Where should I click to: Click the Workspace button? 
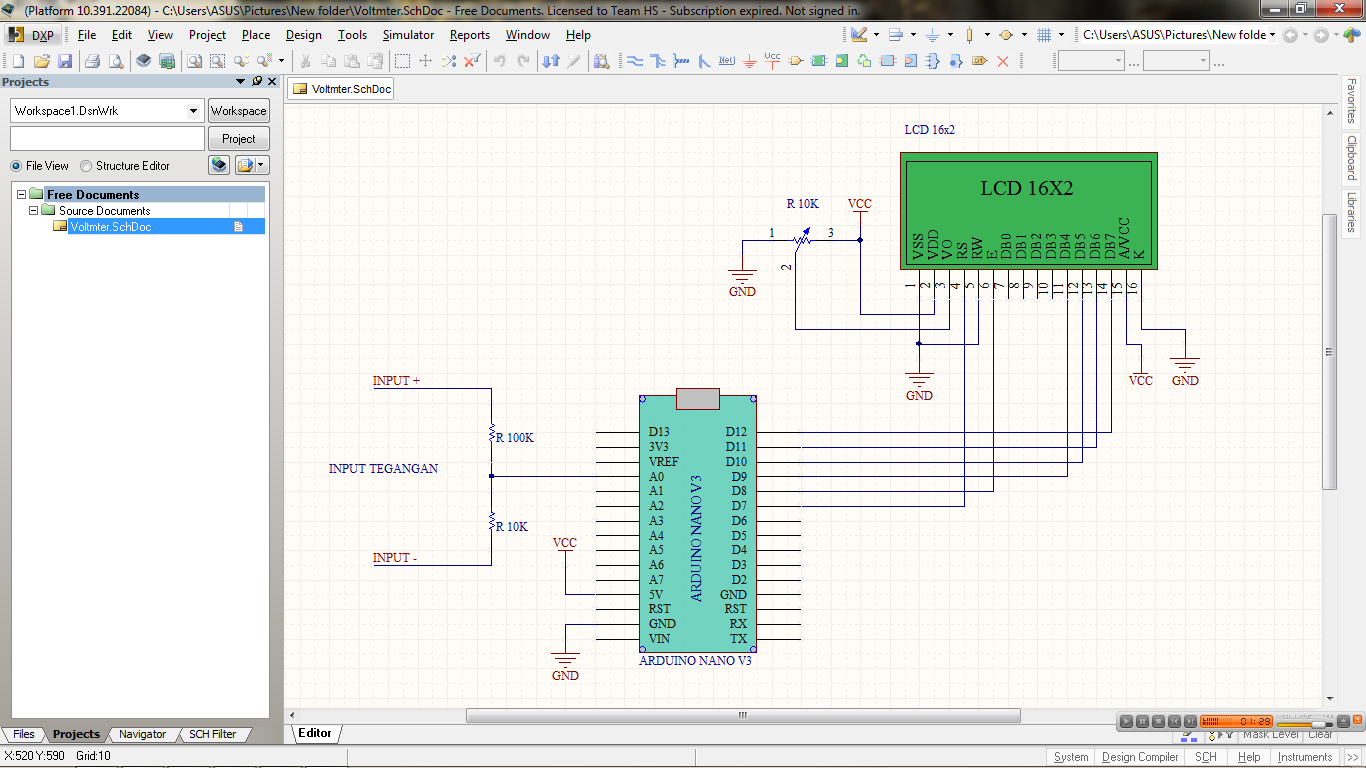tap(238, 110)
